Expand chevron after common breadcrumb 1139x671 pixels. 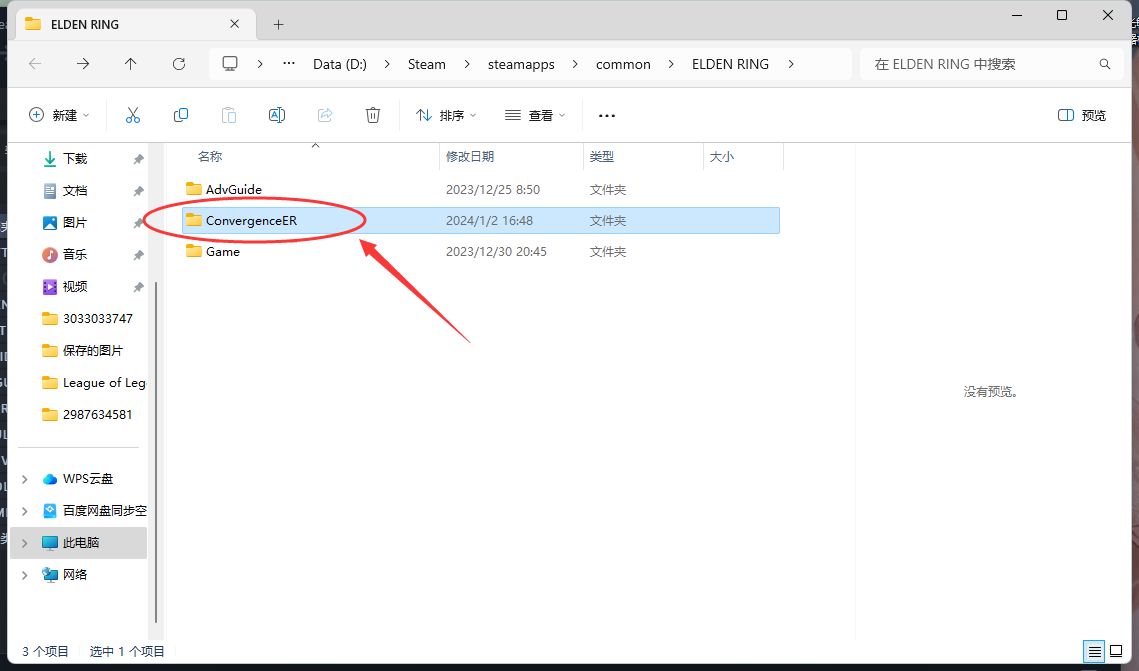[x=671, y=64]
